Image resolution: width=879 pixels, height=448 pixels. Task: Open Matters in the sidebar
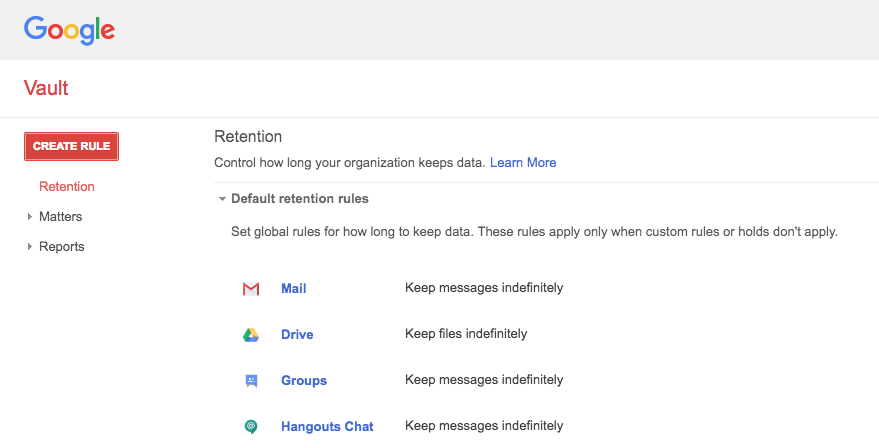click(60, 216)
